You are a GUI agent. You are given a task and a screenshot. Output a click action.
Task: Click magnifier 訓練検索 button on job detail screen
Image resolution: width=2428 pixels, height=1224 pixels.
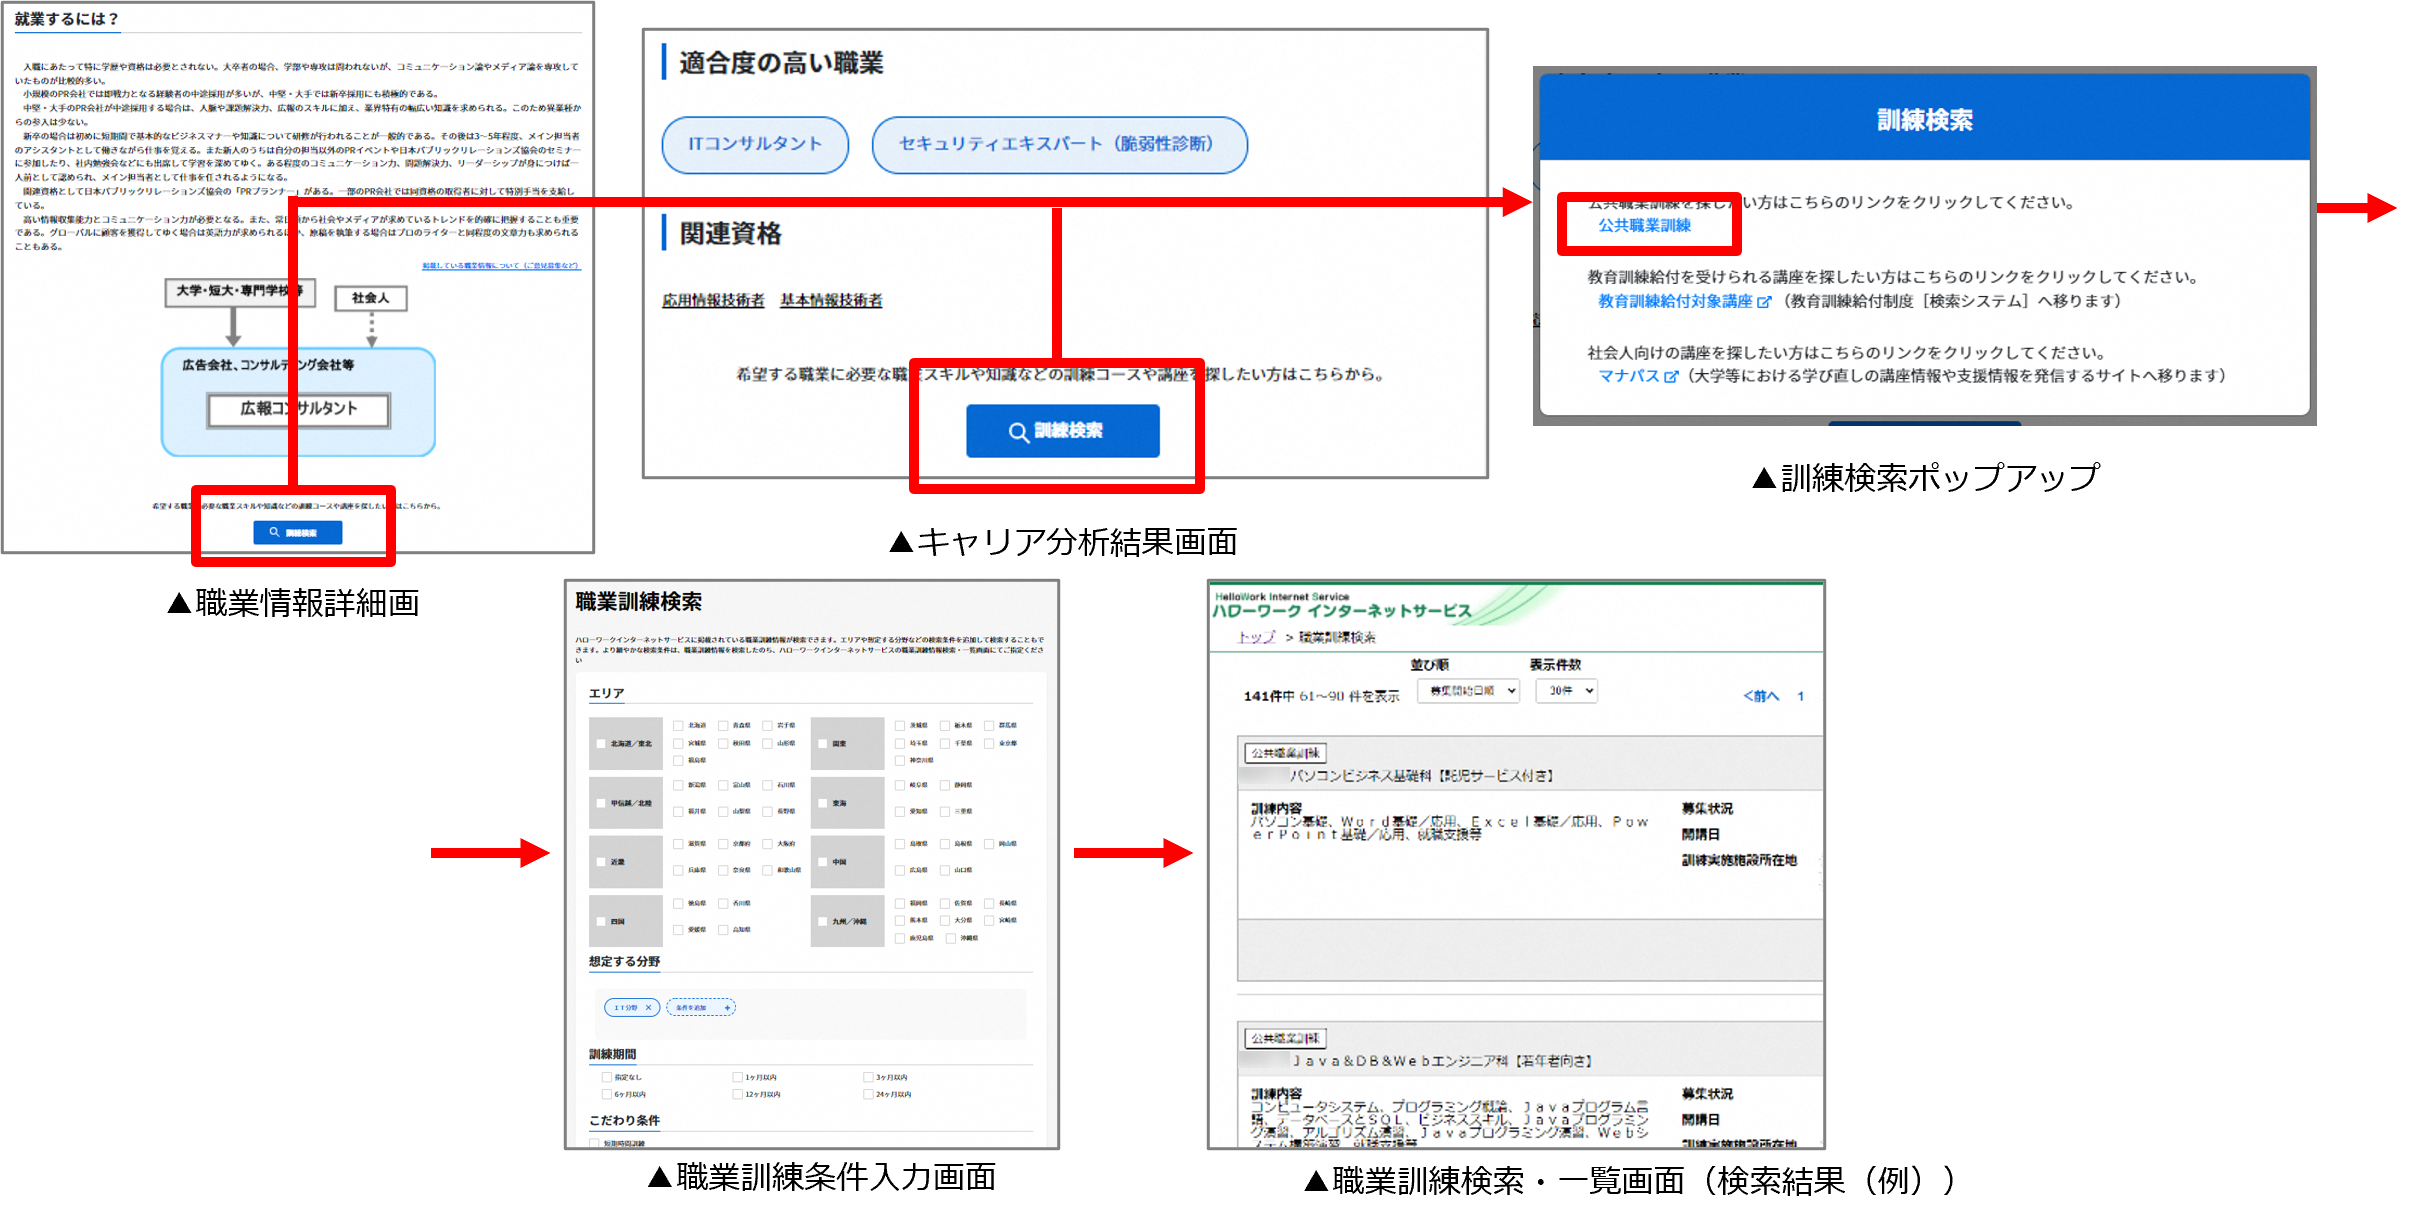click(297, 533)
